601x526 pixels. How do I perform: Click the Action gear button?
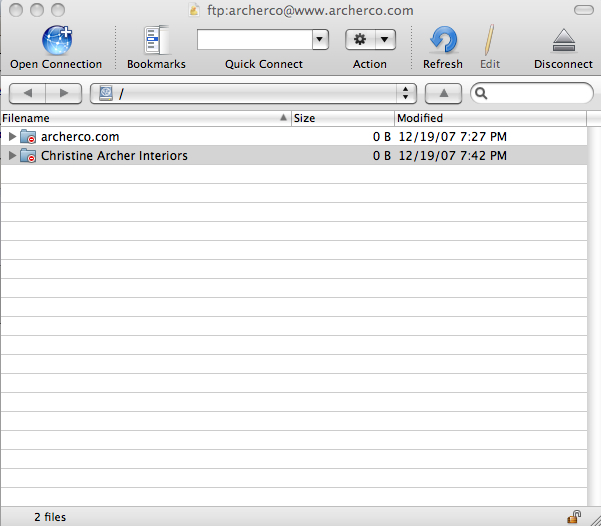(360, 39)
